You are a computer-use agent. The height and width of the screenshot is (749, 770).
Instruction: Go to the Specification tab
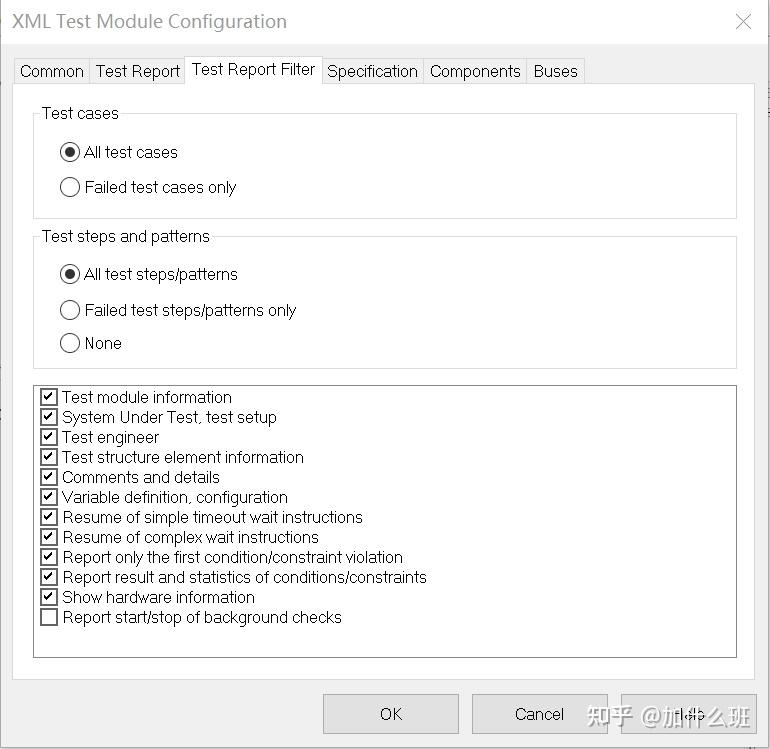click(x=372, y=71)
